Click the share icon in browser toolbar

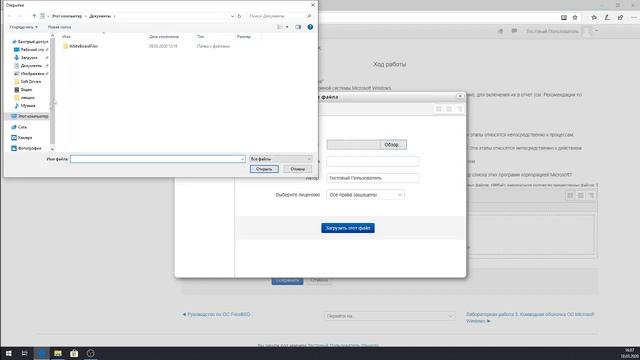[x=620, y=18]
